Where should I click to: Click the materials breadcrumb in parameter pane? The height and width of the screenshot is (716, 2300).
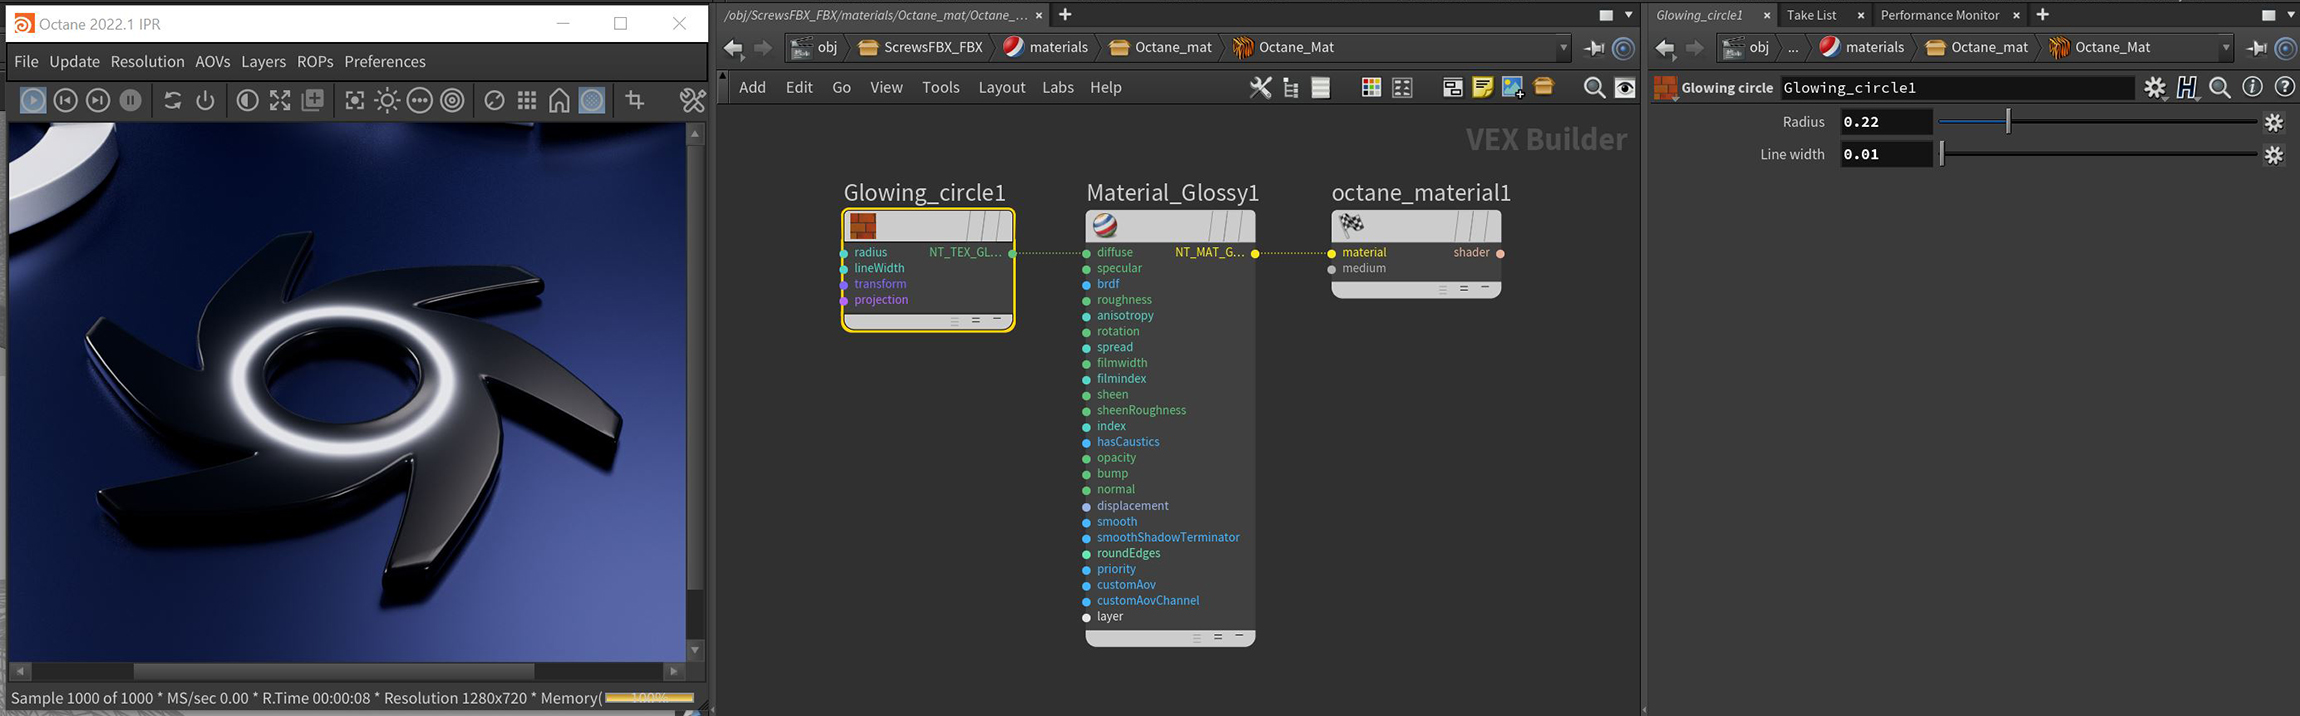click(x=1874, y=48)
